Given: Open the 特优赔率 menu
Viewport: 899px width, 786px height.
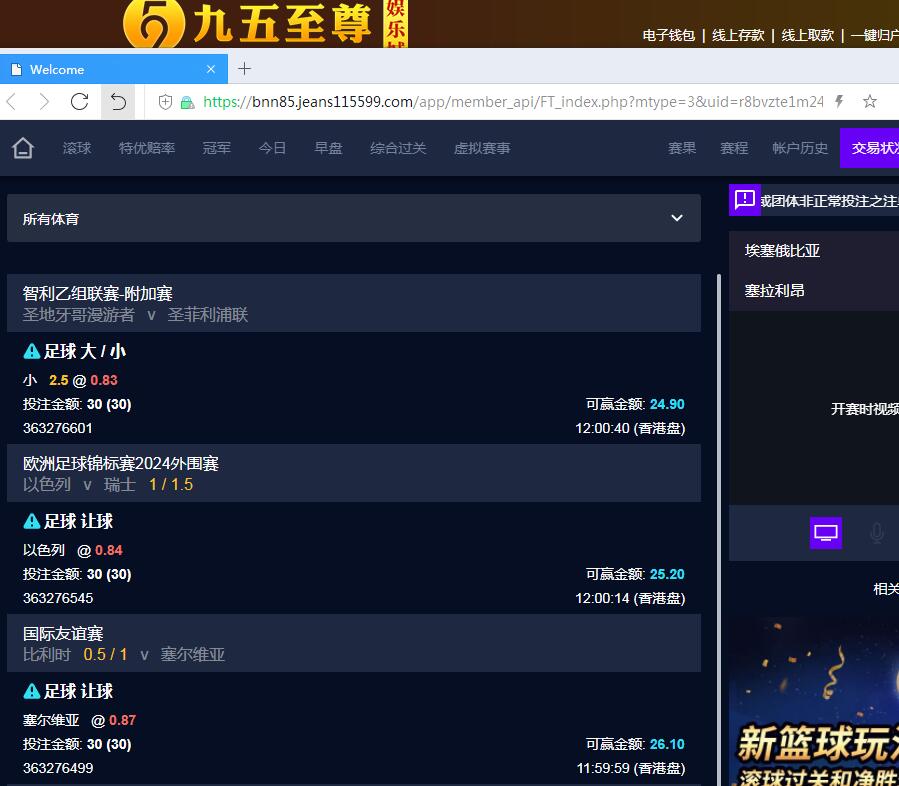Looking at the screenshot, I should pos(147,148).
